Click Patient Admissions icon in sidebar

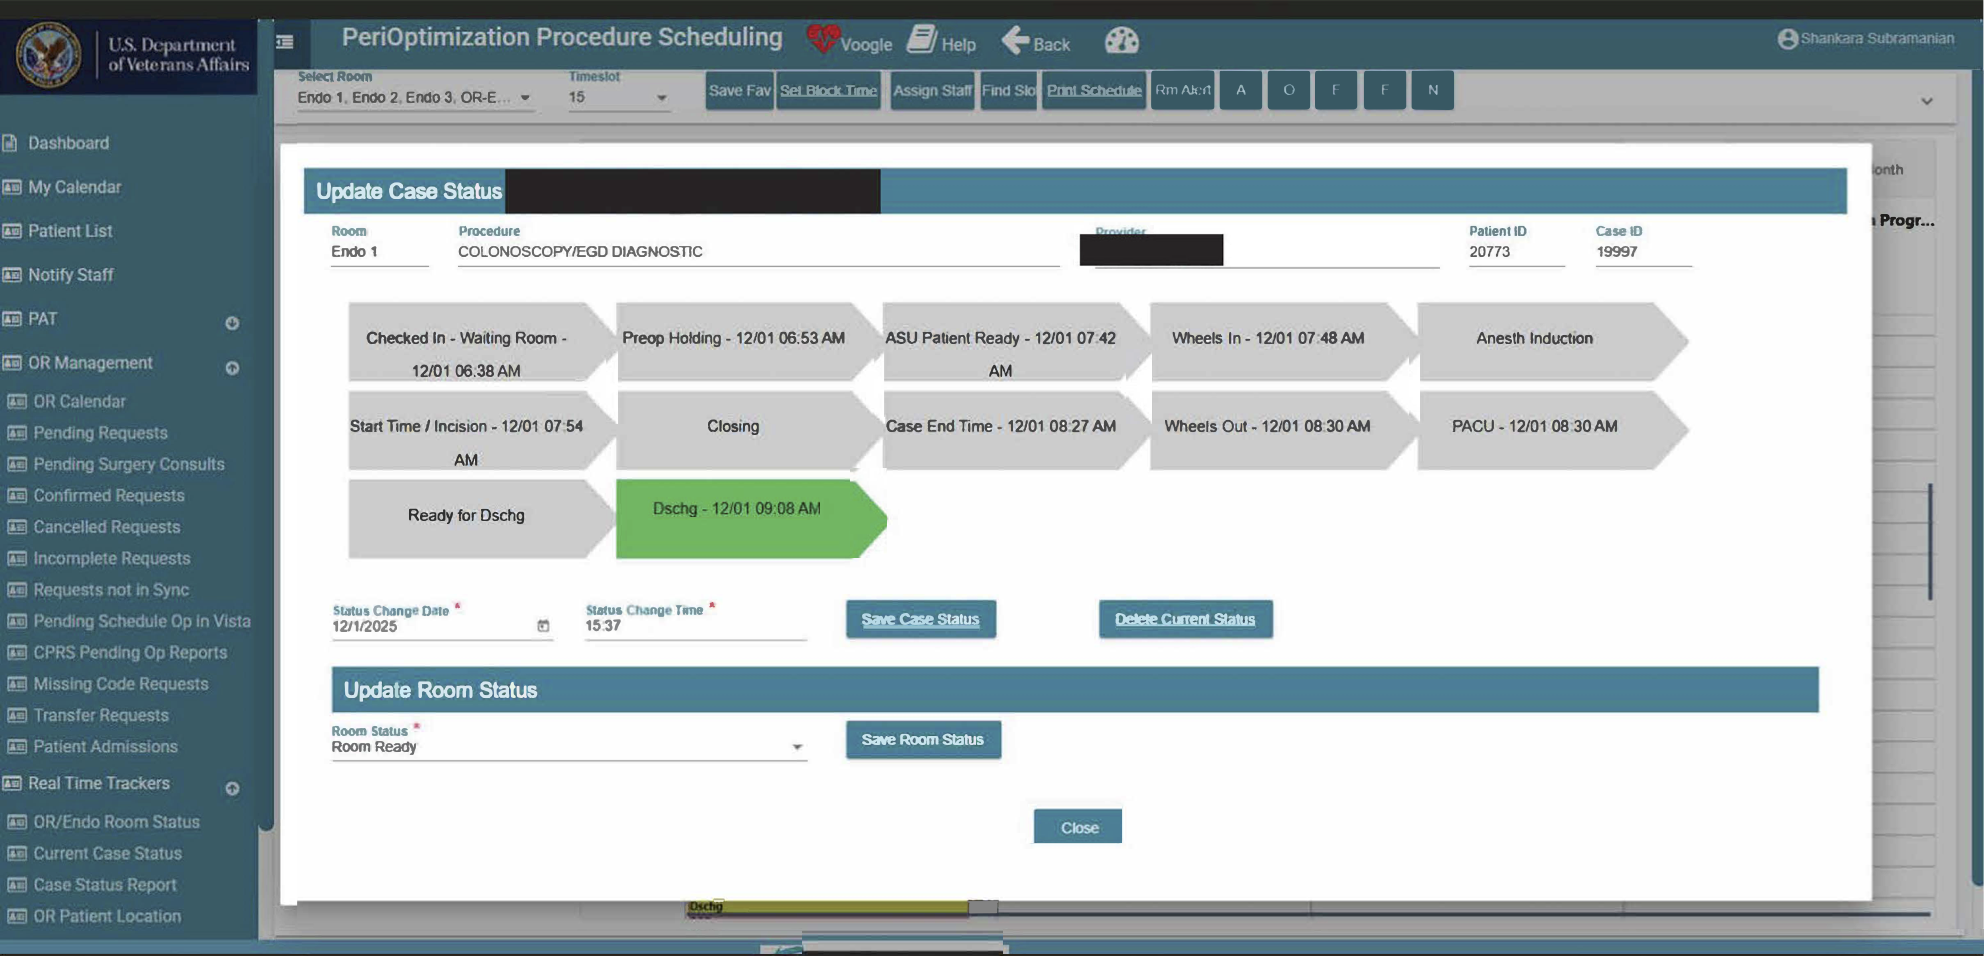[16, 746]
